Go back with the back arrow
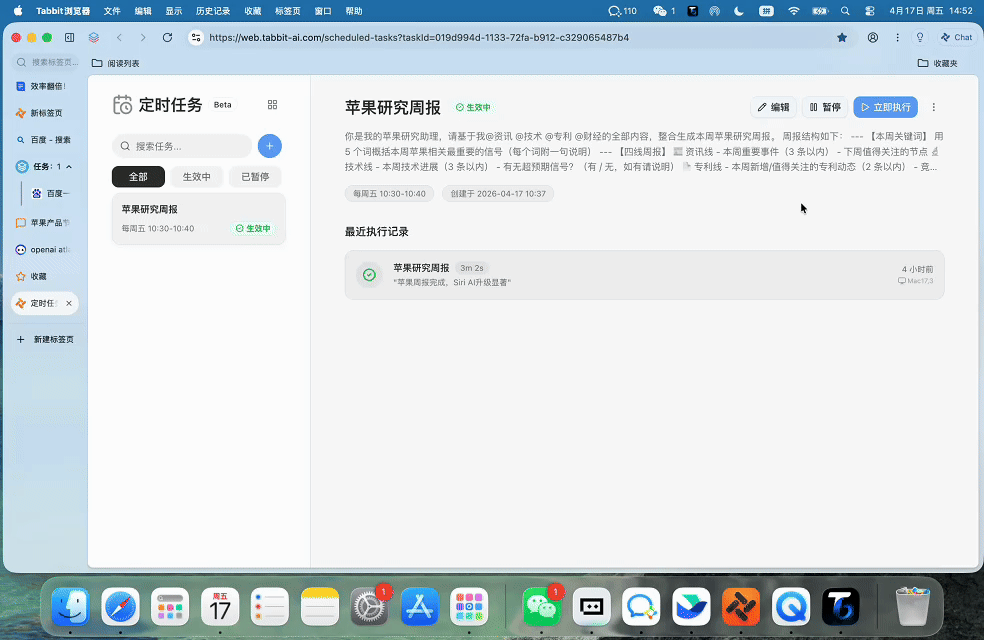The width and height of the screenshot is (984, 640). click(119, 38)
